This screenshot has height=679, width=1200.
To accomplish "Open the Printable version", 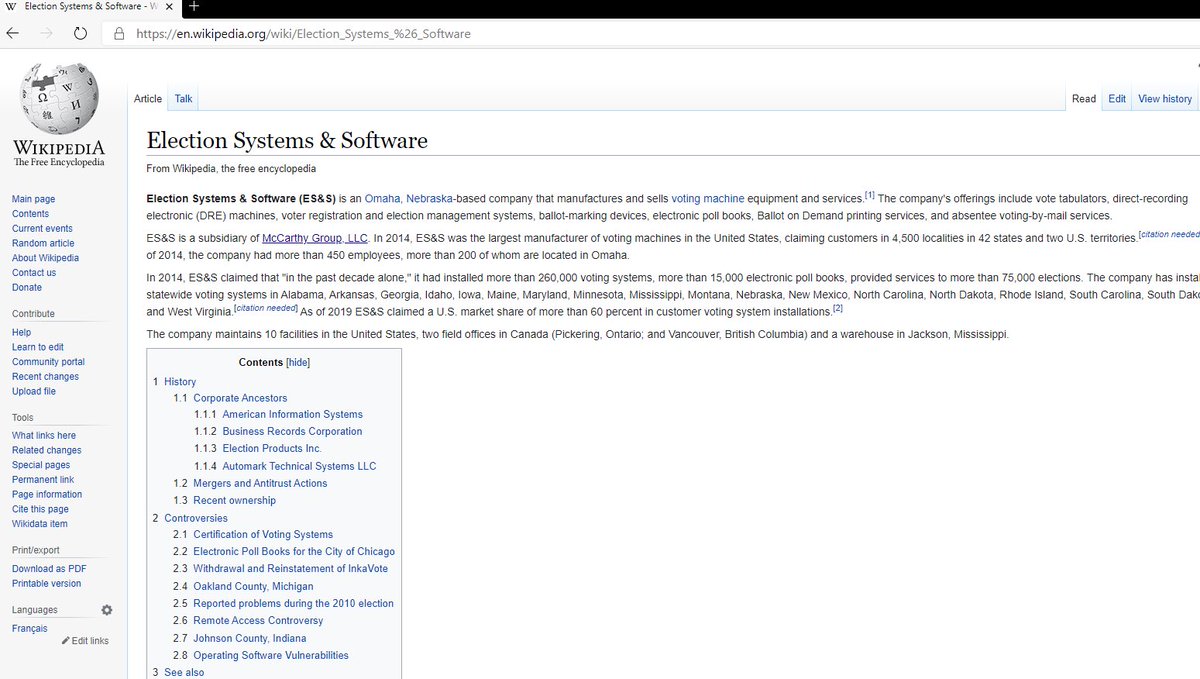I will (x=47, y=583).
